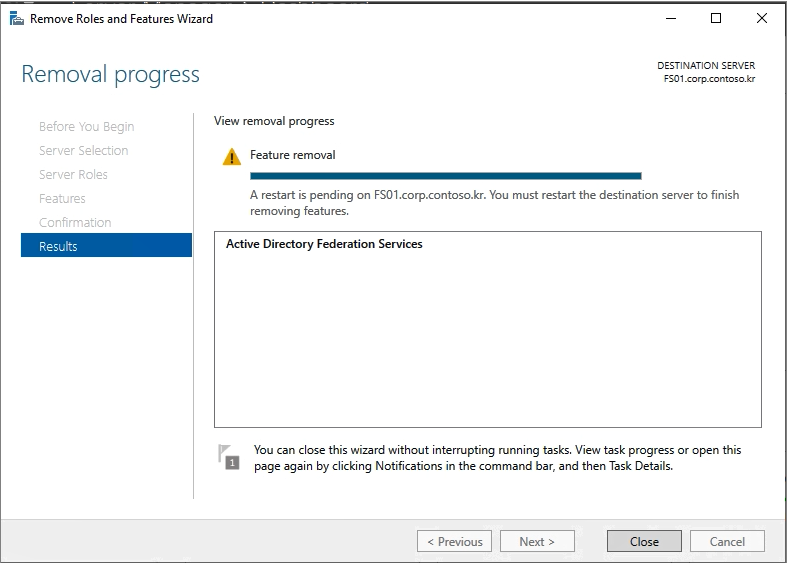Click FS01.corp.contoso.kr destination server name

tap(709, 79)
